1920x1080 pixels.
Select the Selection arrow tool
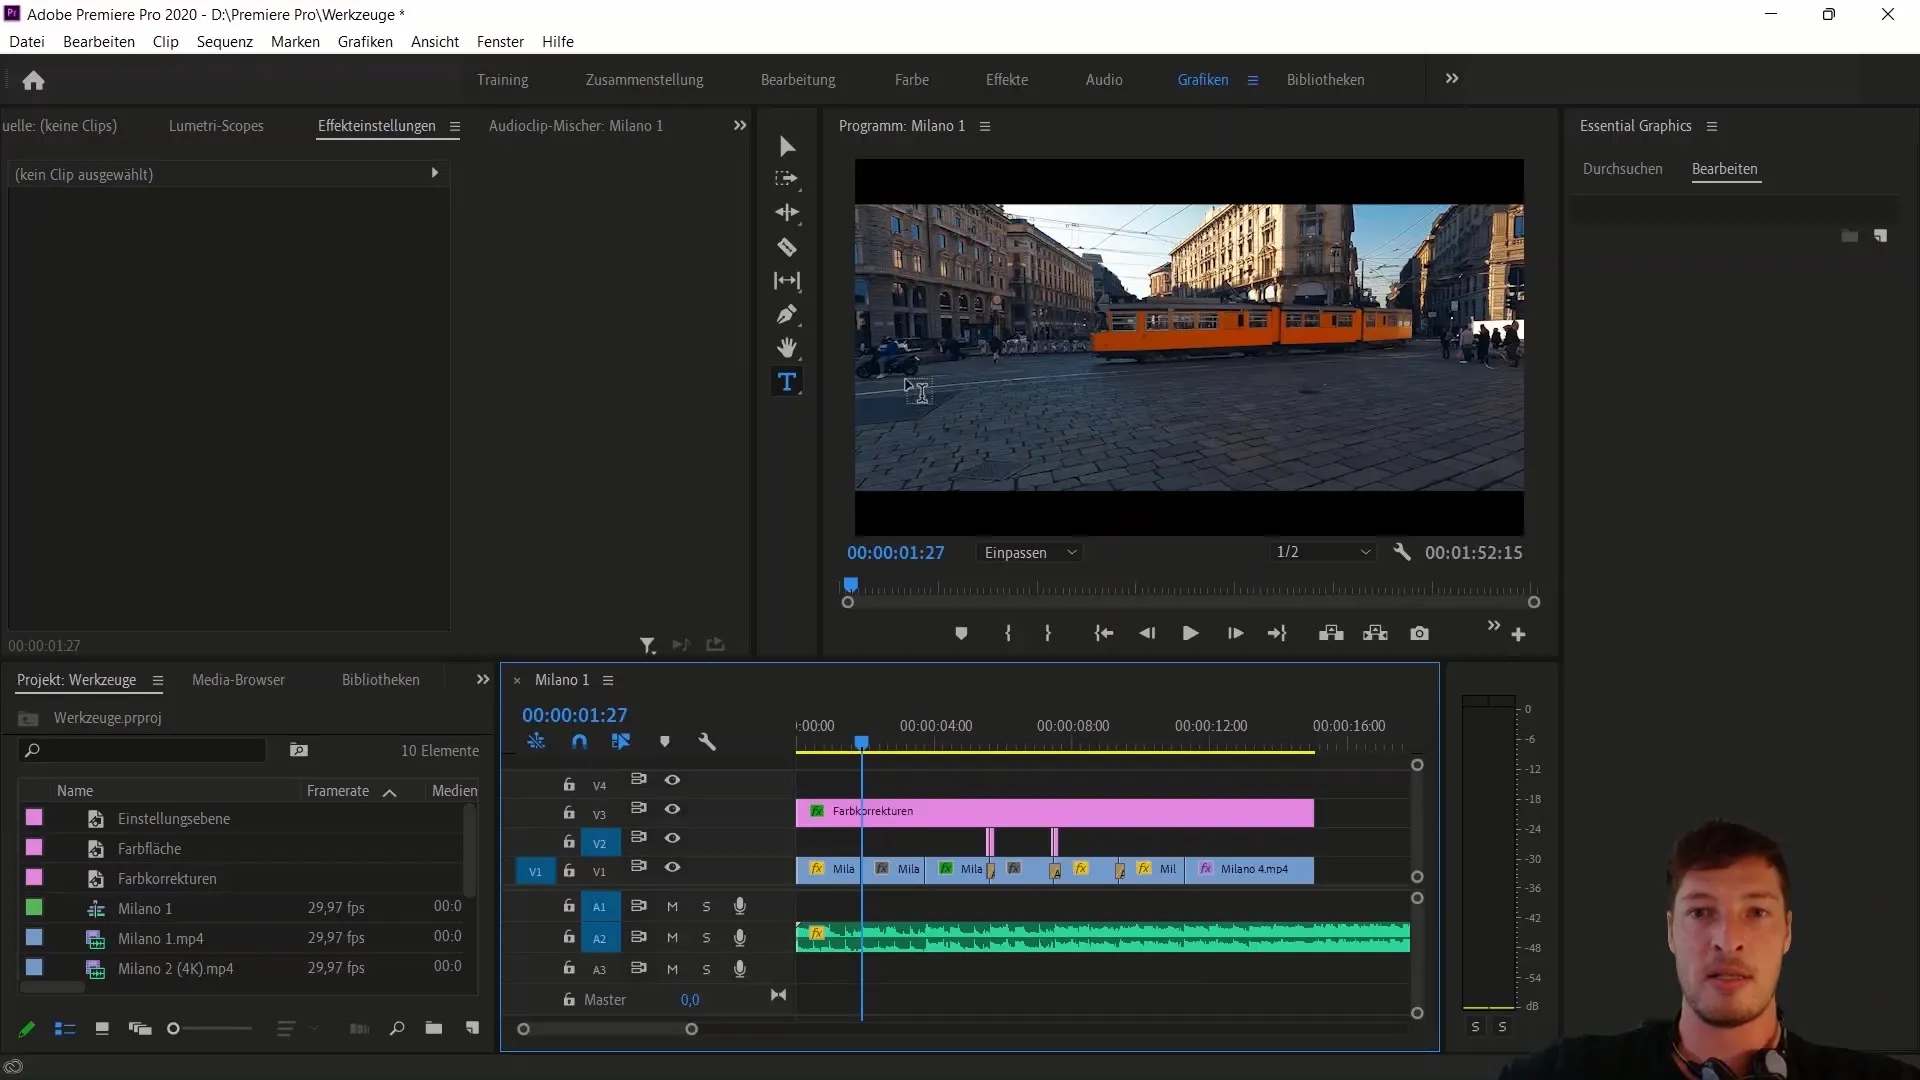(787, 147)
